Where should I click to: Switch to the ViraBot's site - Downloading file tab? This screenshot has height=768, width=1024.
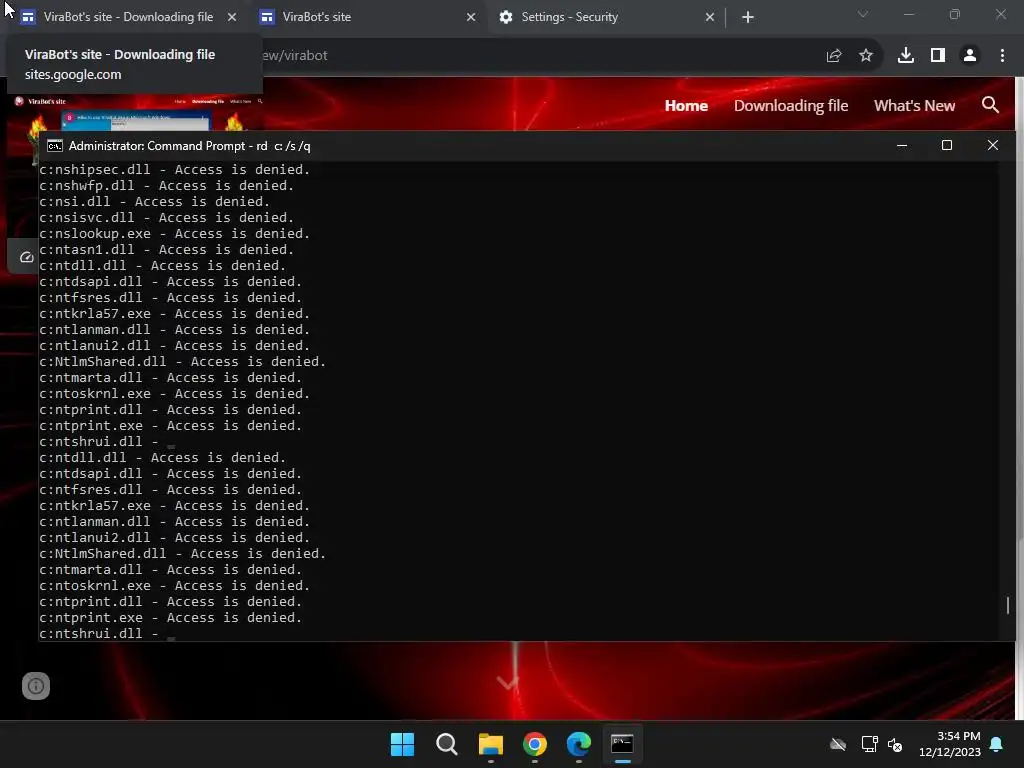127,17
